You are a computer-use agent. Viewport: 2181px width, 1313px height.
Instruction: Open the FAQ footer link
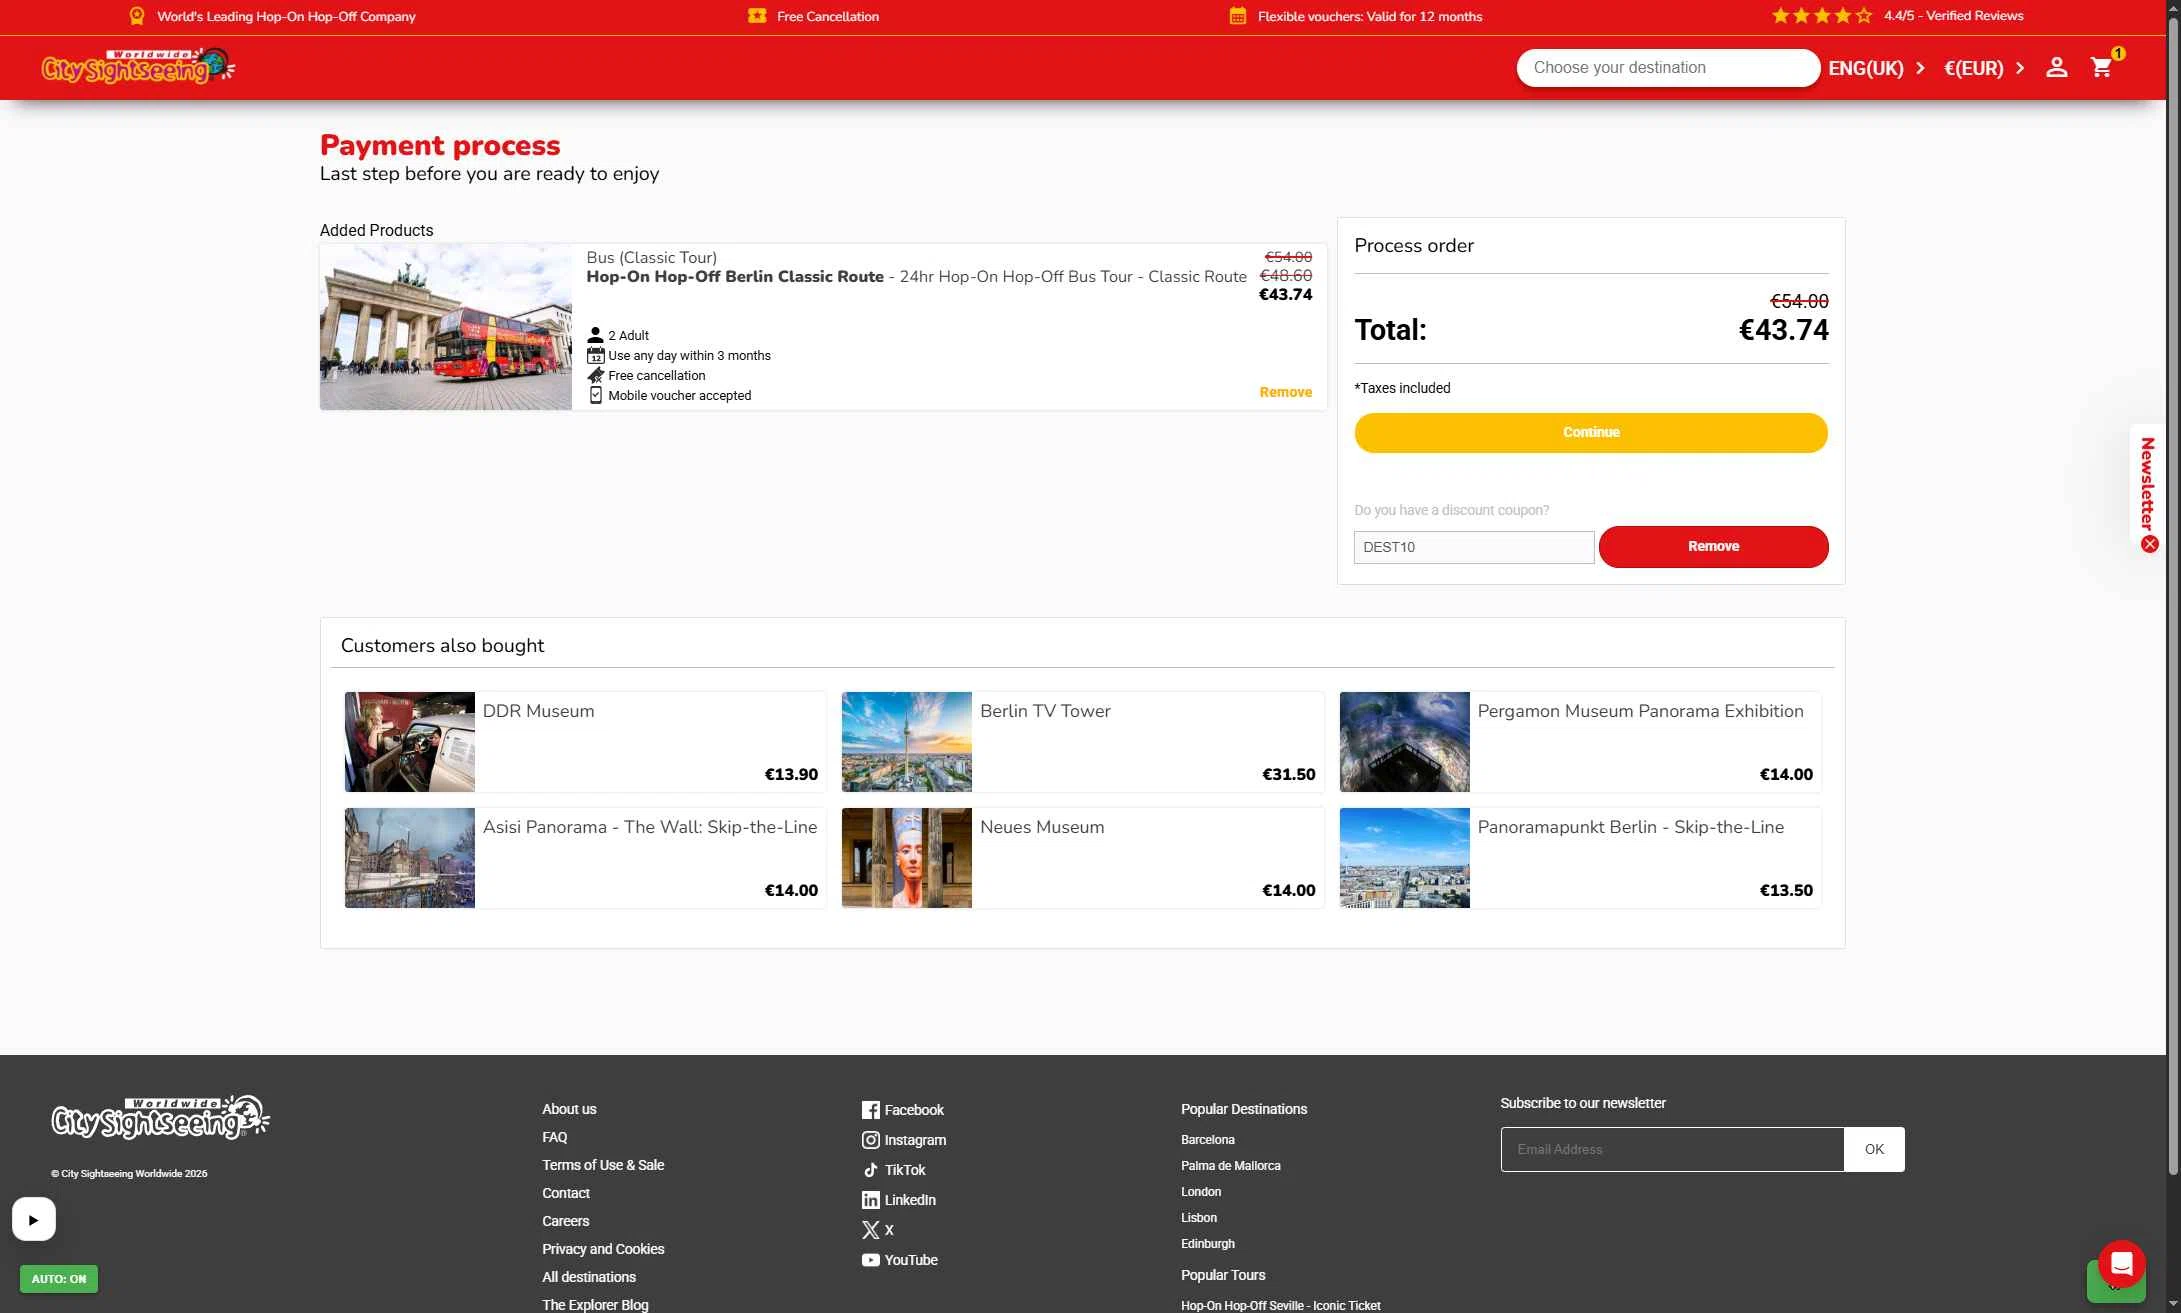coord(554,1137)
